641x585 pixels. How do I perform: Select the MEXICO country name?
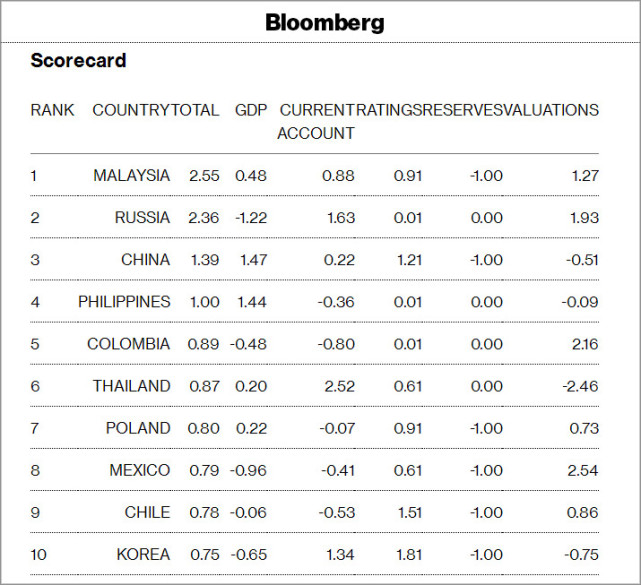140,470
